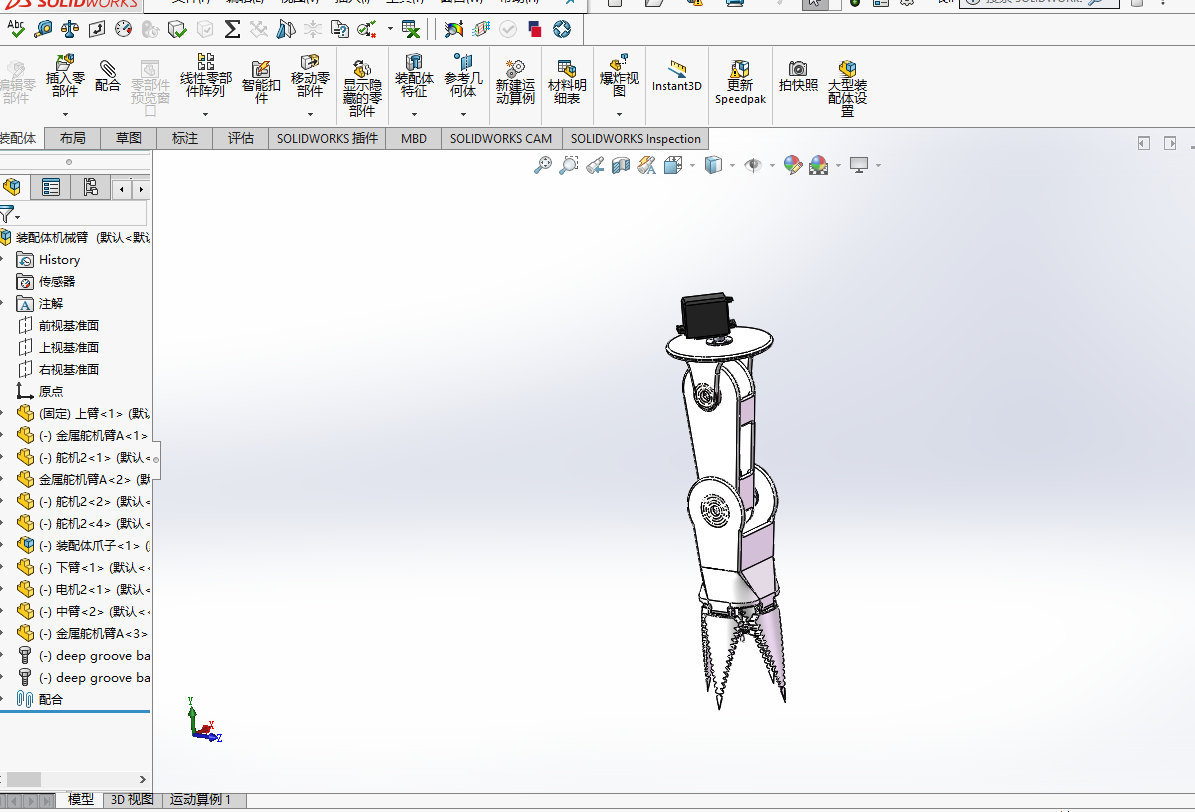Viewport: 1195px width, 812px height.
Task: Click the Sensor gauge icon in toolbar
Action: coord(123,29)
